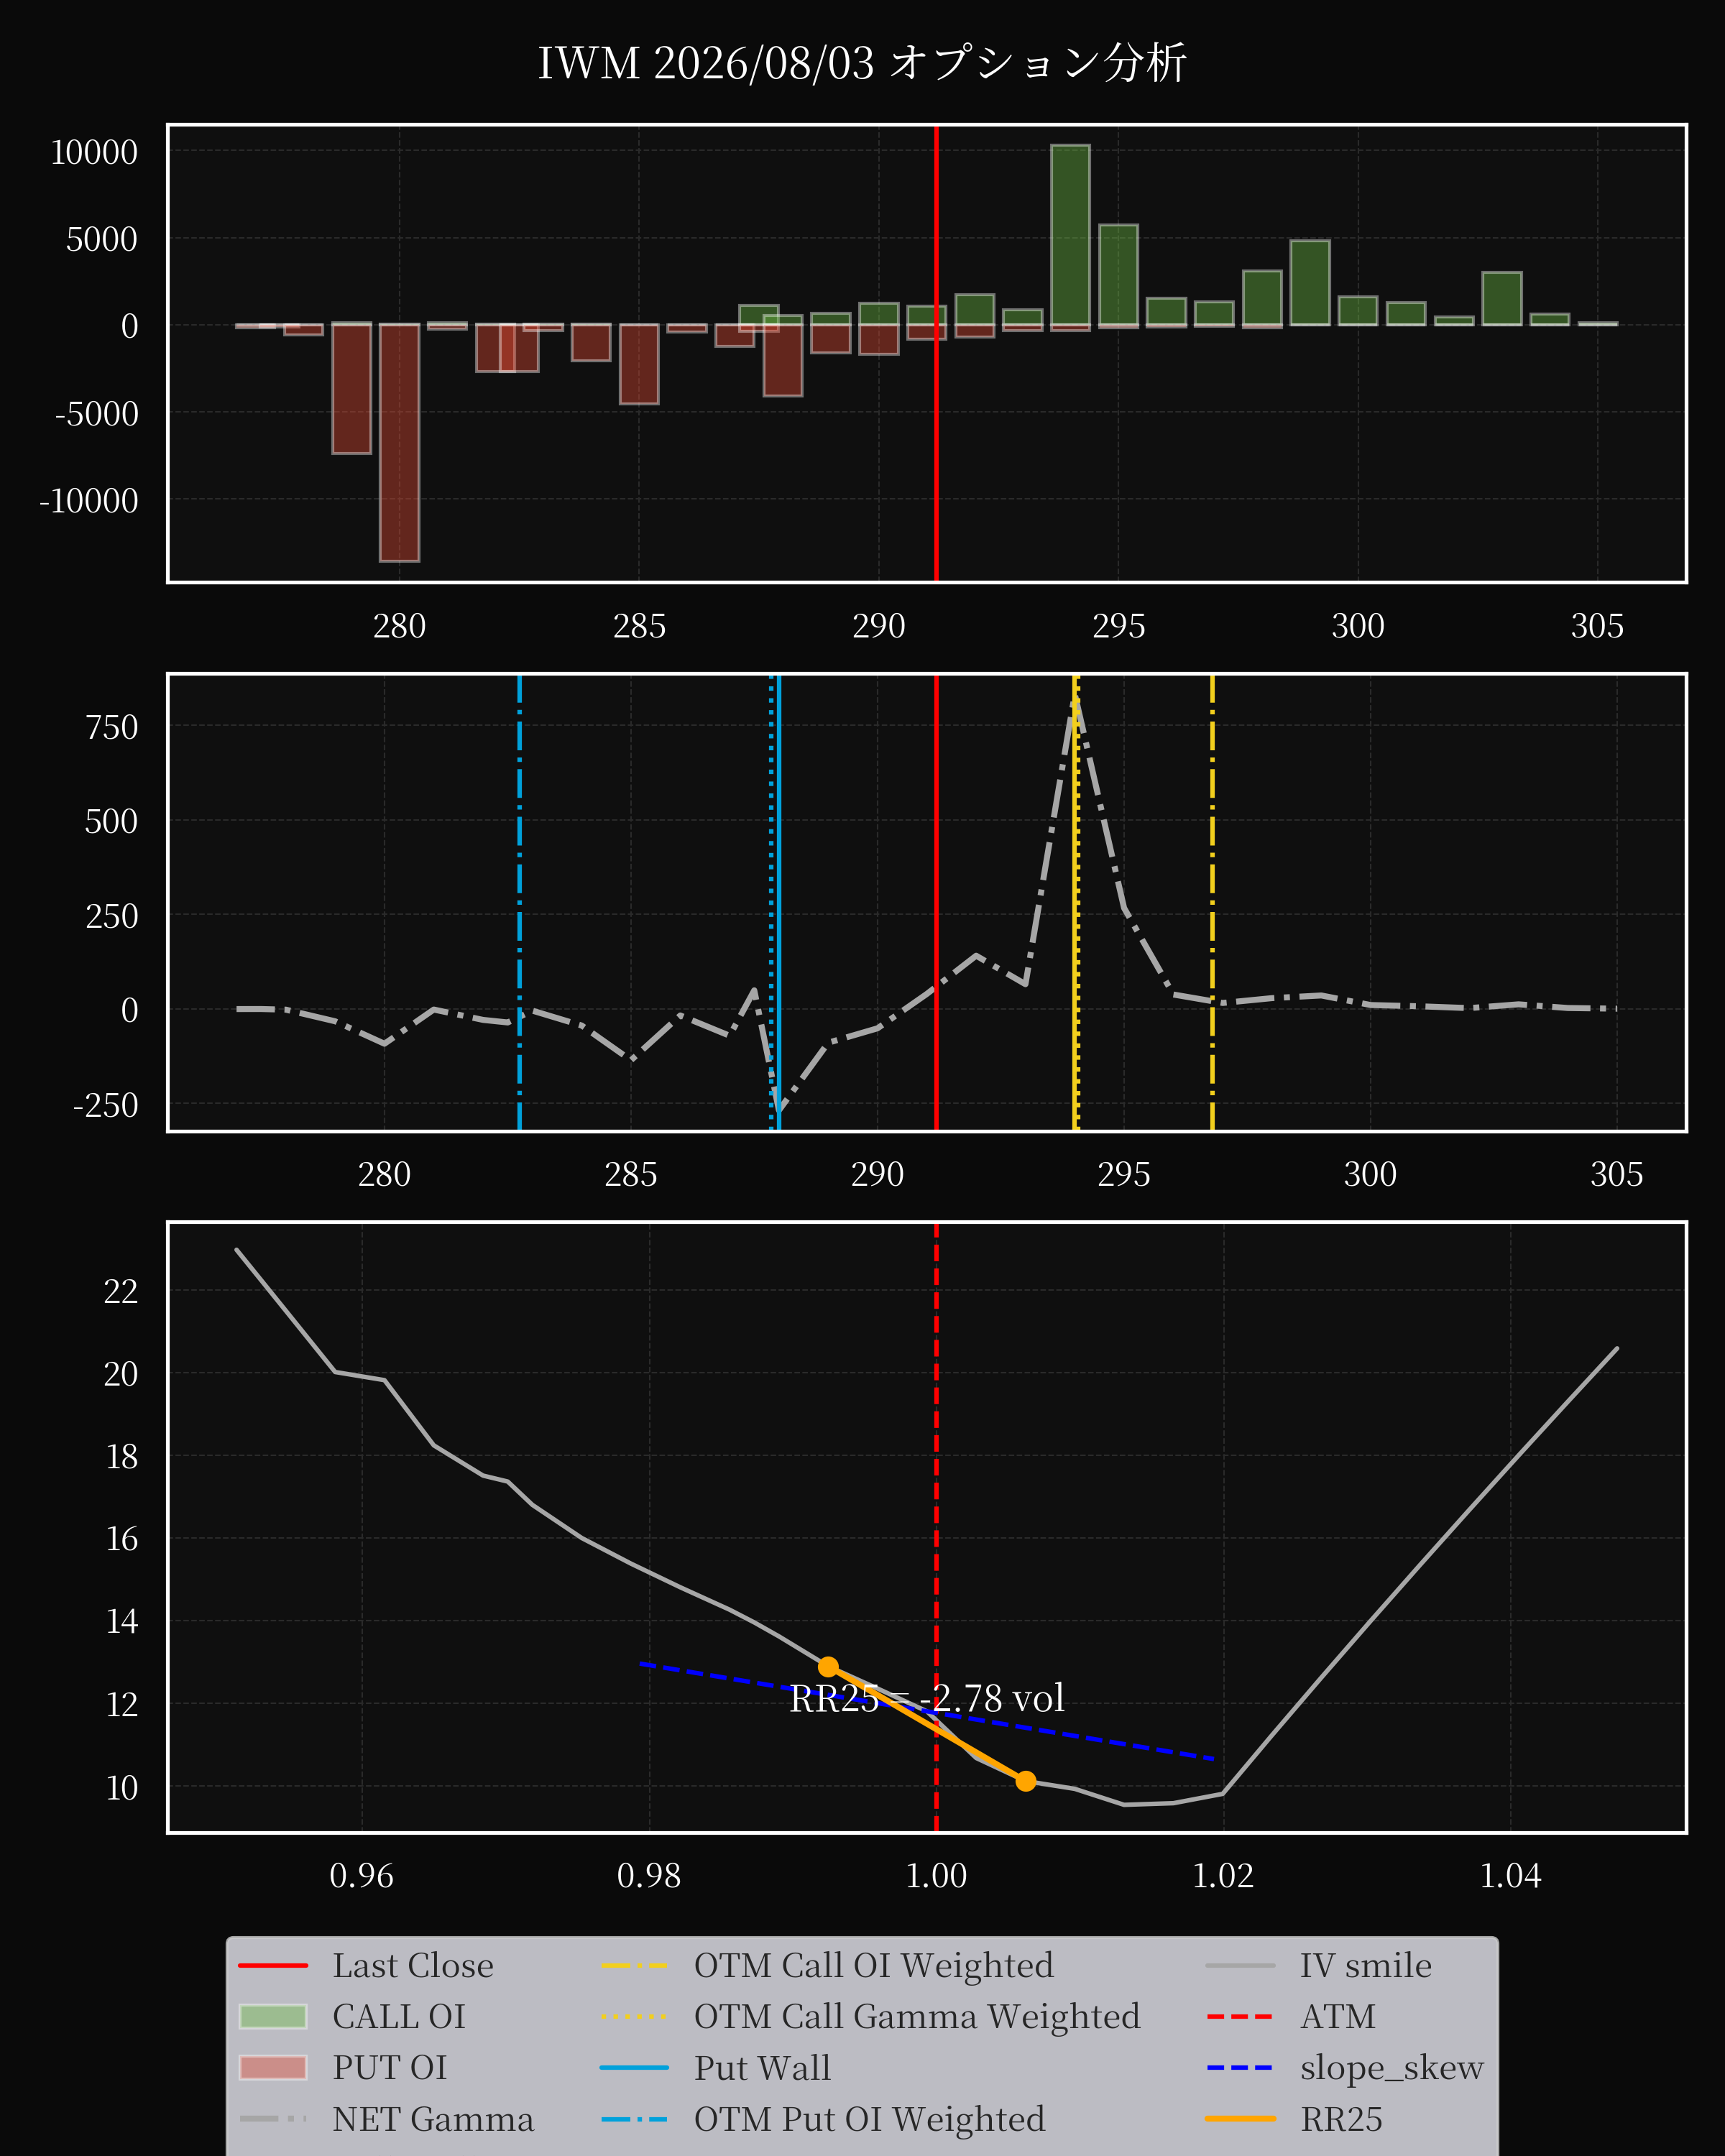Click the Last Close legend label
The width and height of the screenshot is (1725, 2156).
(x=413, y=1966)
